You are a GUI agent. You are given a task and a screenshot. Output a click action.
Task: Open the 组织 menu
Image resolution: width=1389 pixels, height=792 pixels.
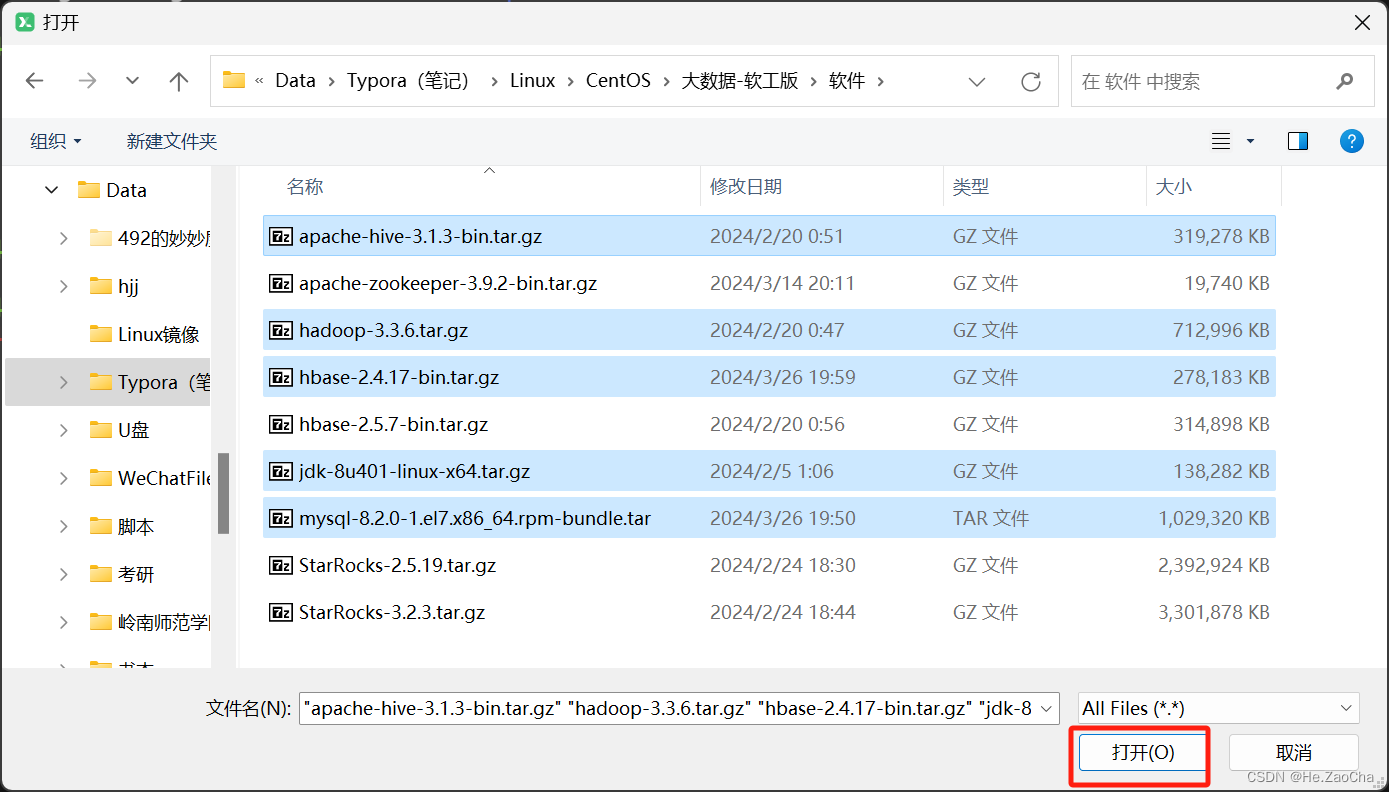pyautogui.click(x=56, y=141)
